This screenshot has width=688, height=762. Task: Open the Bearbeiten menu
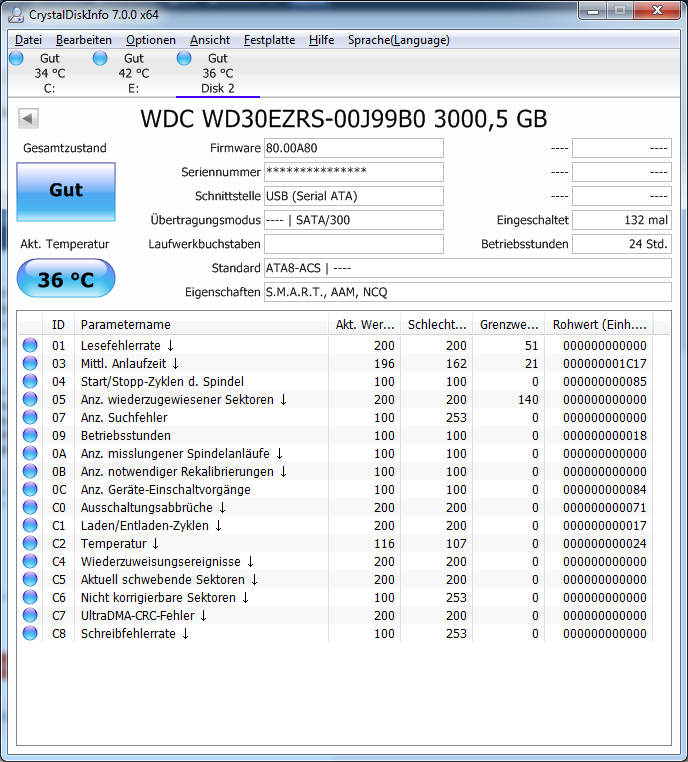pos(84,40)
